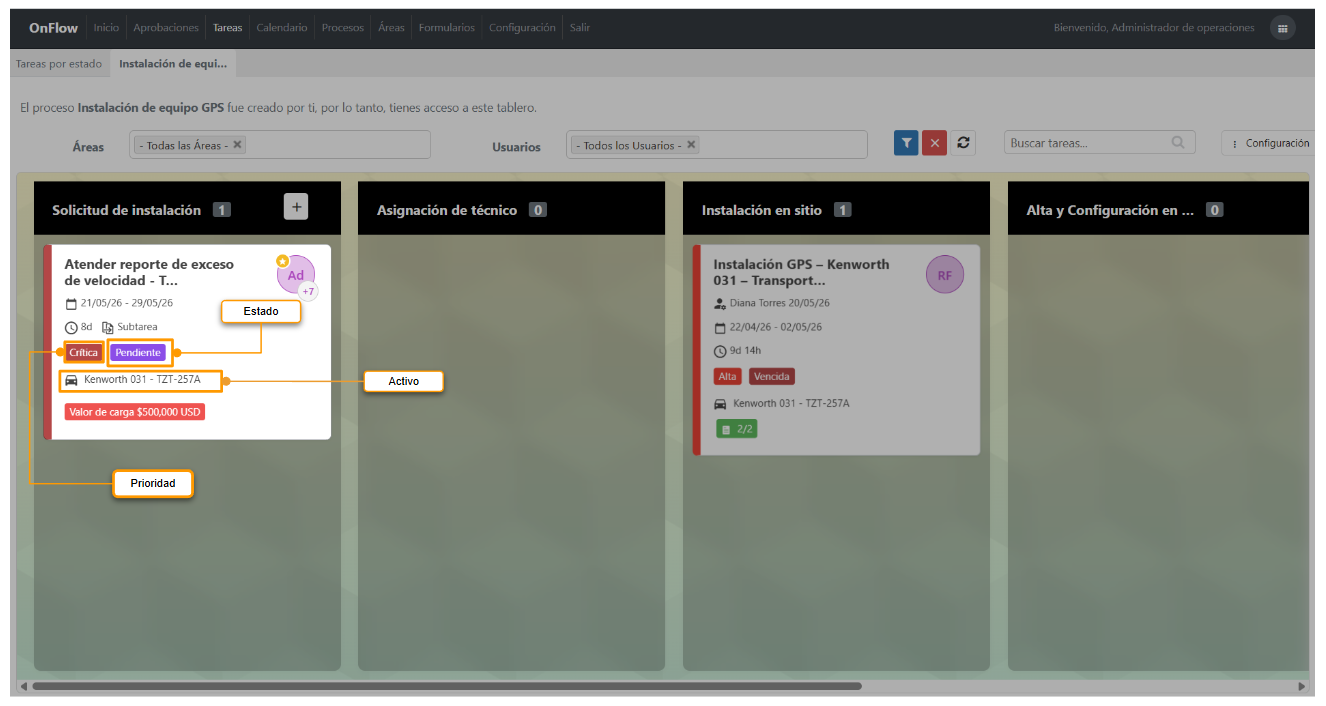The height and width of the screenshot is (706, 1326).
Task: Switch to the 'Tareas por estado' tab
Action: 59,63
